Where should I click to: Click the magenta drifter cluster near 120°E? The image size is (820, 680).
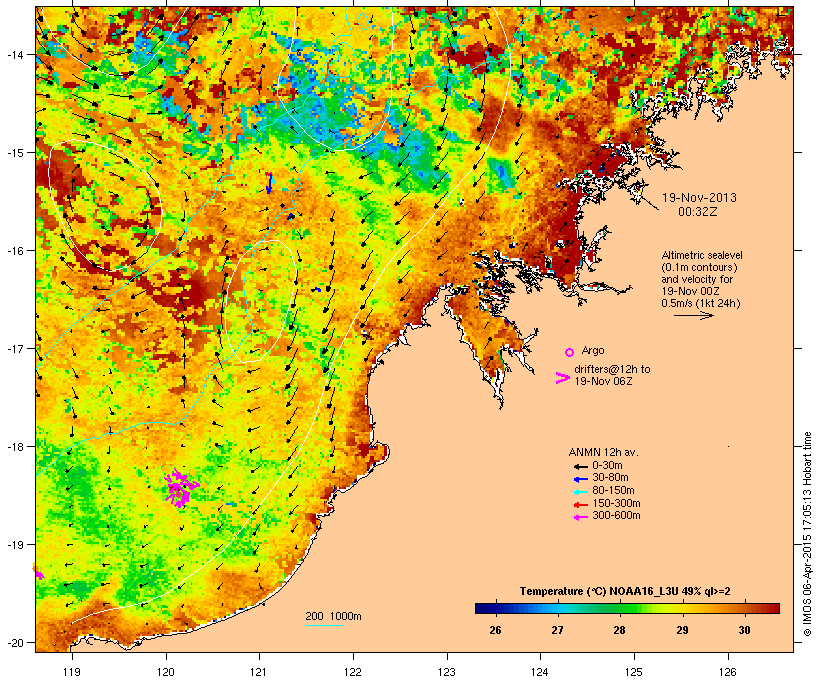tap(180, 488)
